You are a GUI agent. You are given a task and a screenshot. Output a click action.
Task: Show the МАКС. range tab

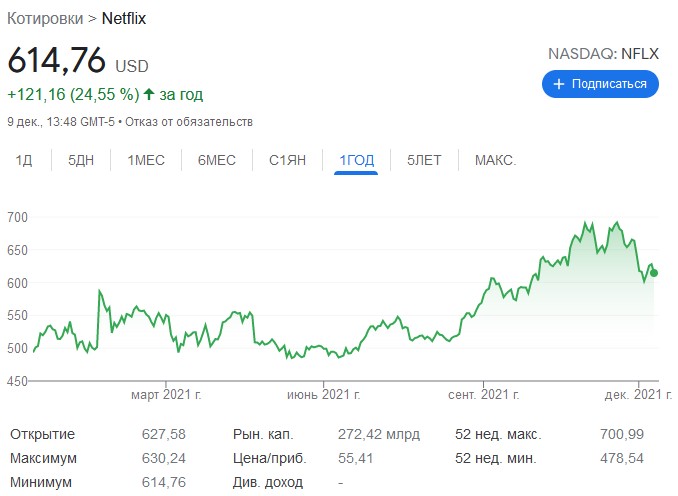pyautogui.click(x=496, y=160)
